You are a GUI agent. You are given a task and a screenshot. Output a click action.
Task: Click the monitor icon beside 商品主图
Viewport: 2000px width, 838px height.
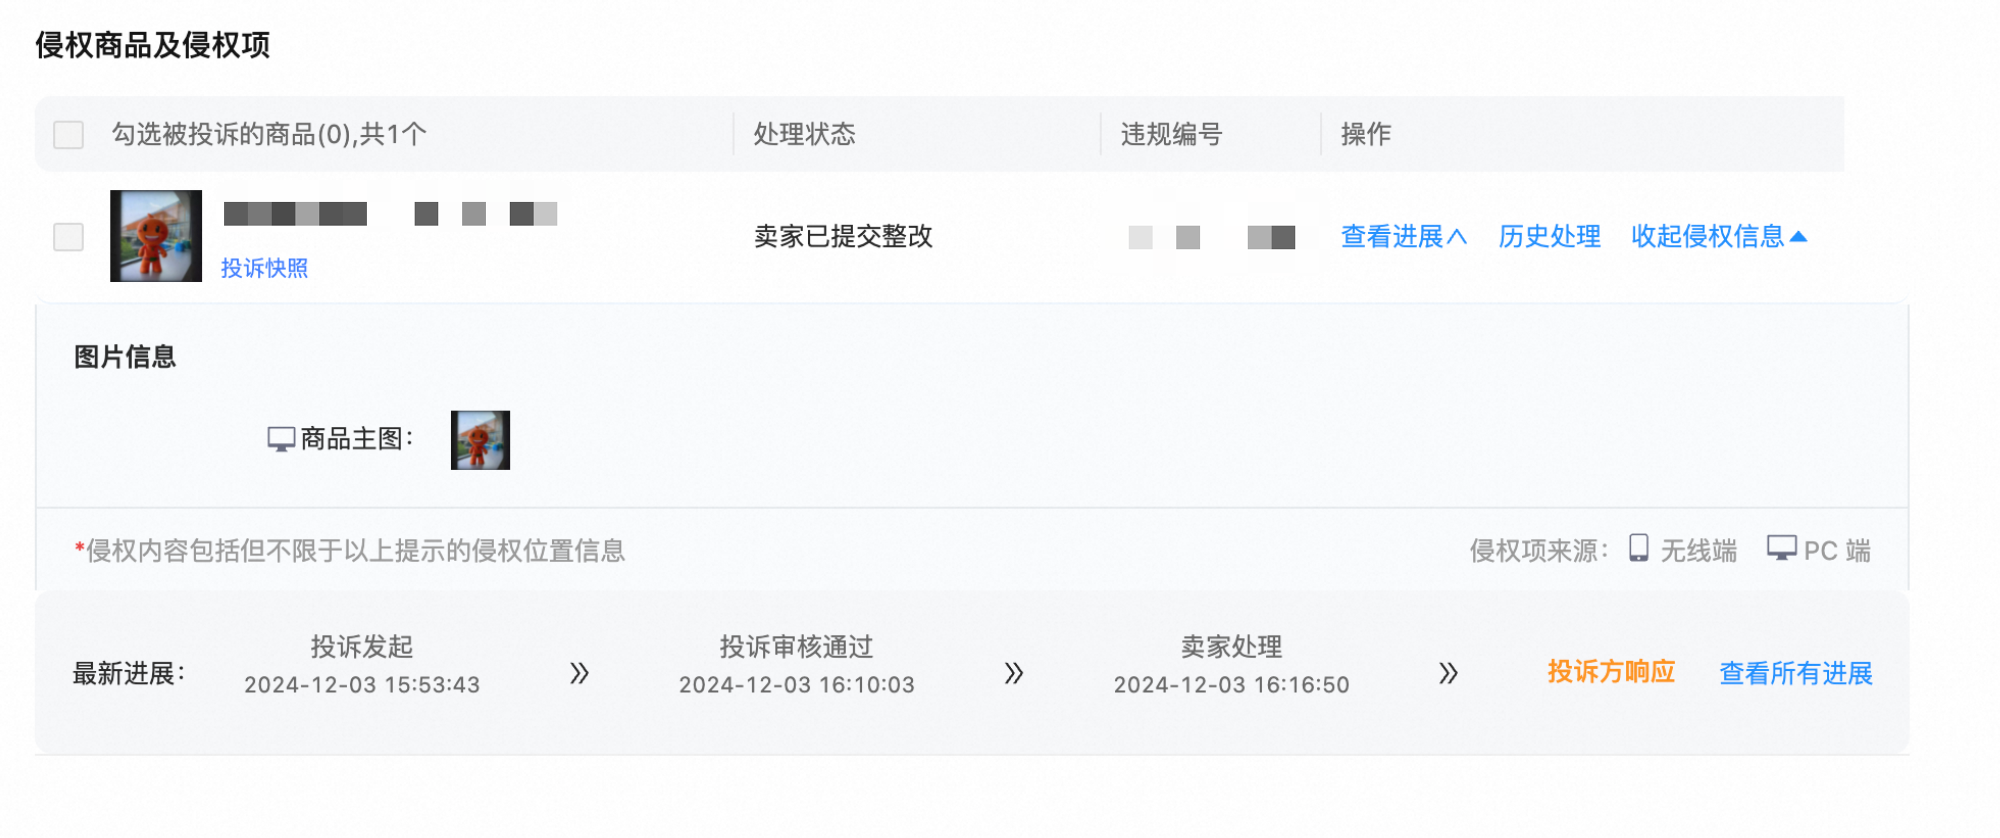pyautogui.click(x=281, y=439)
